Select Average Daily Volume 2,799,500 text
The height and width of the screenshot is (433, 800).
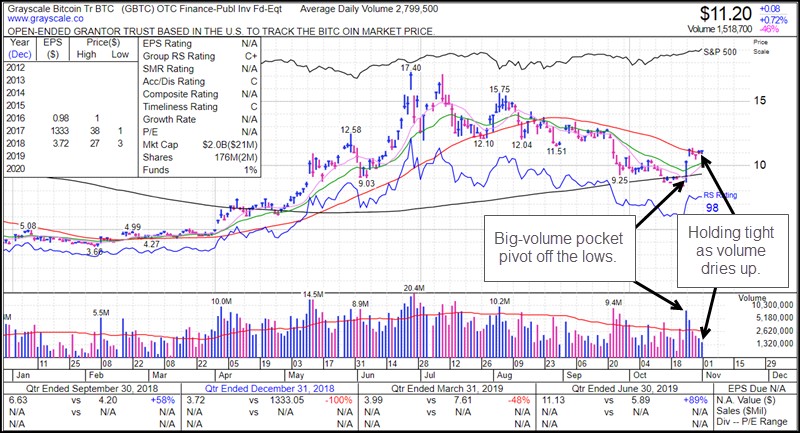tap(369, 9)
